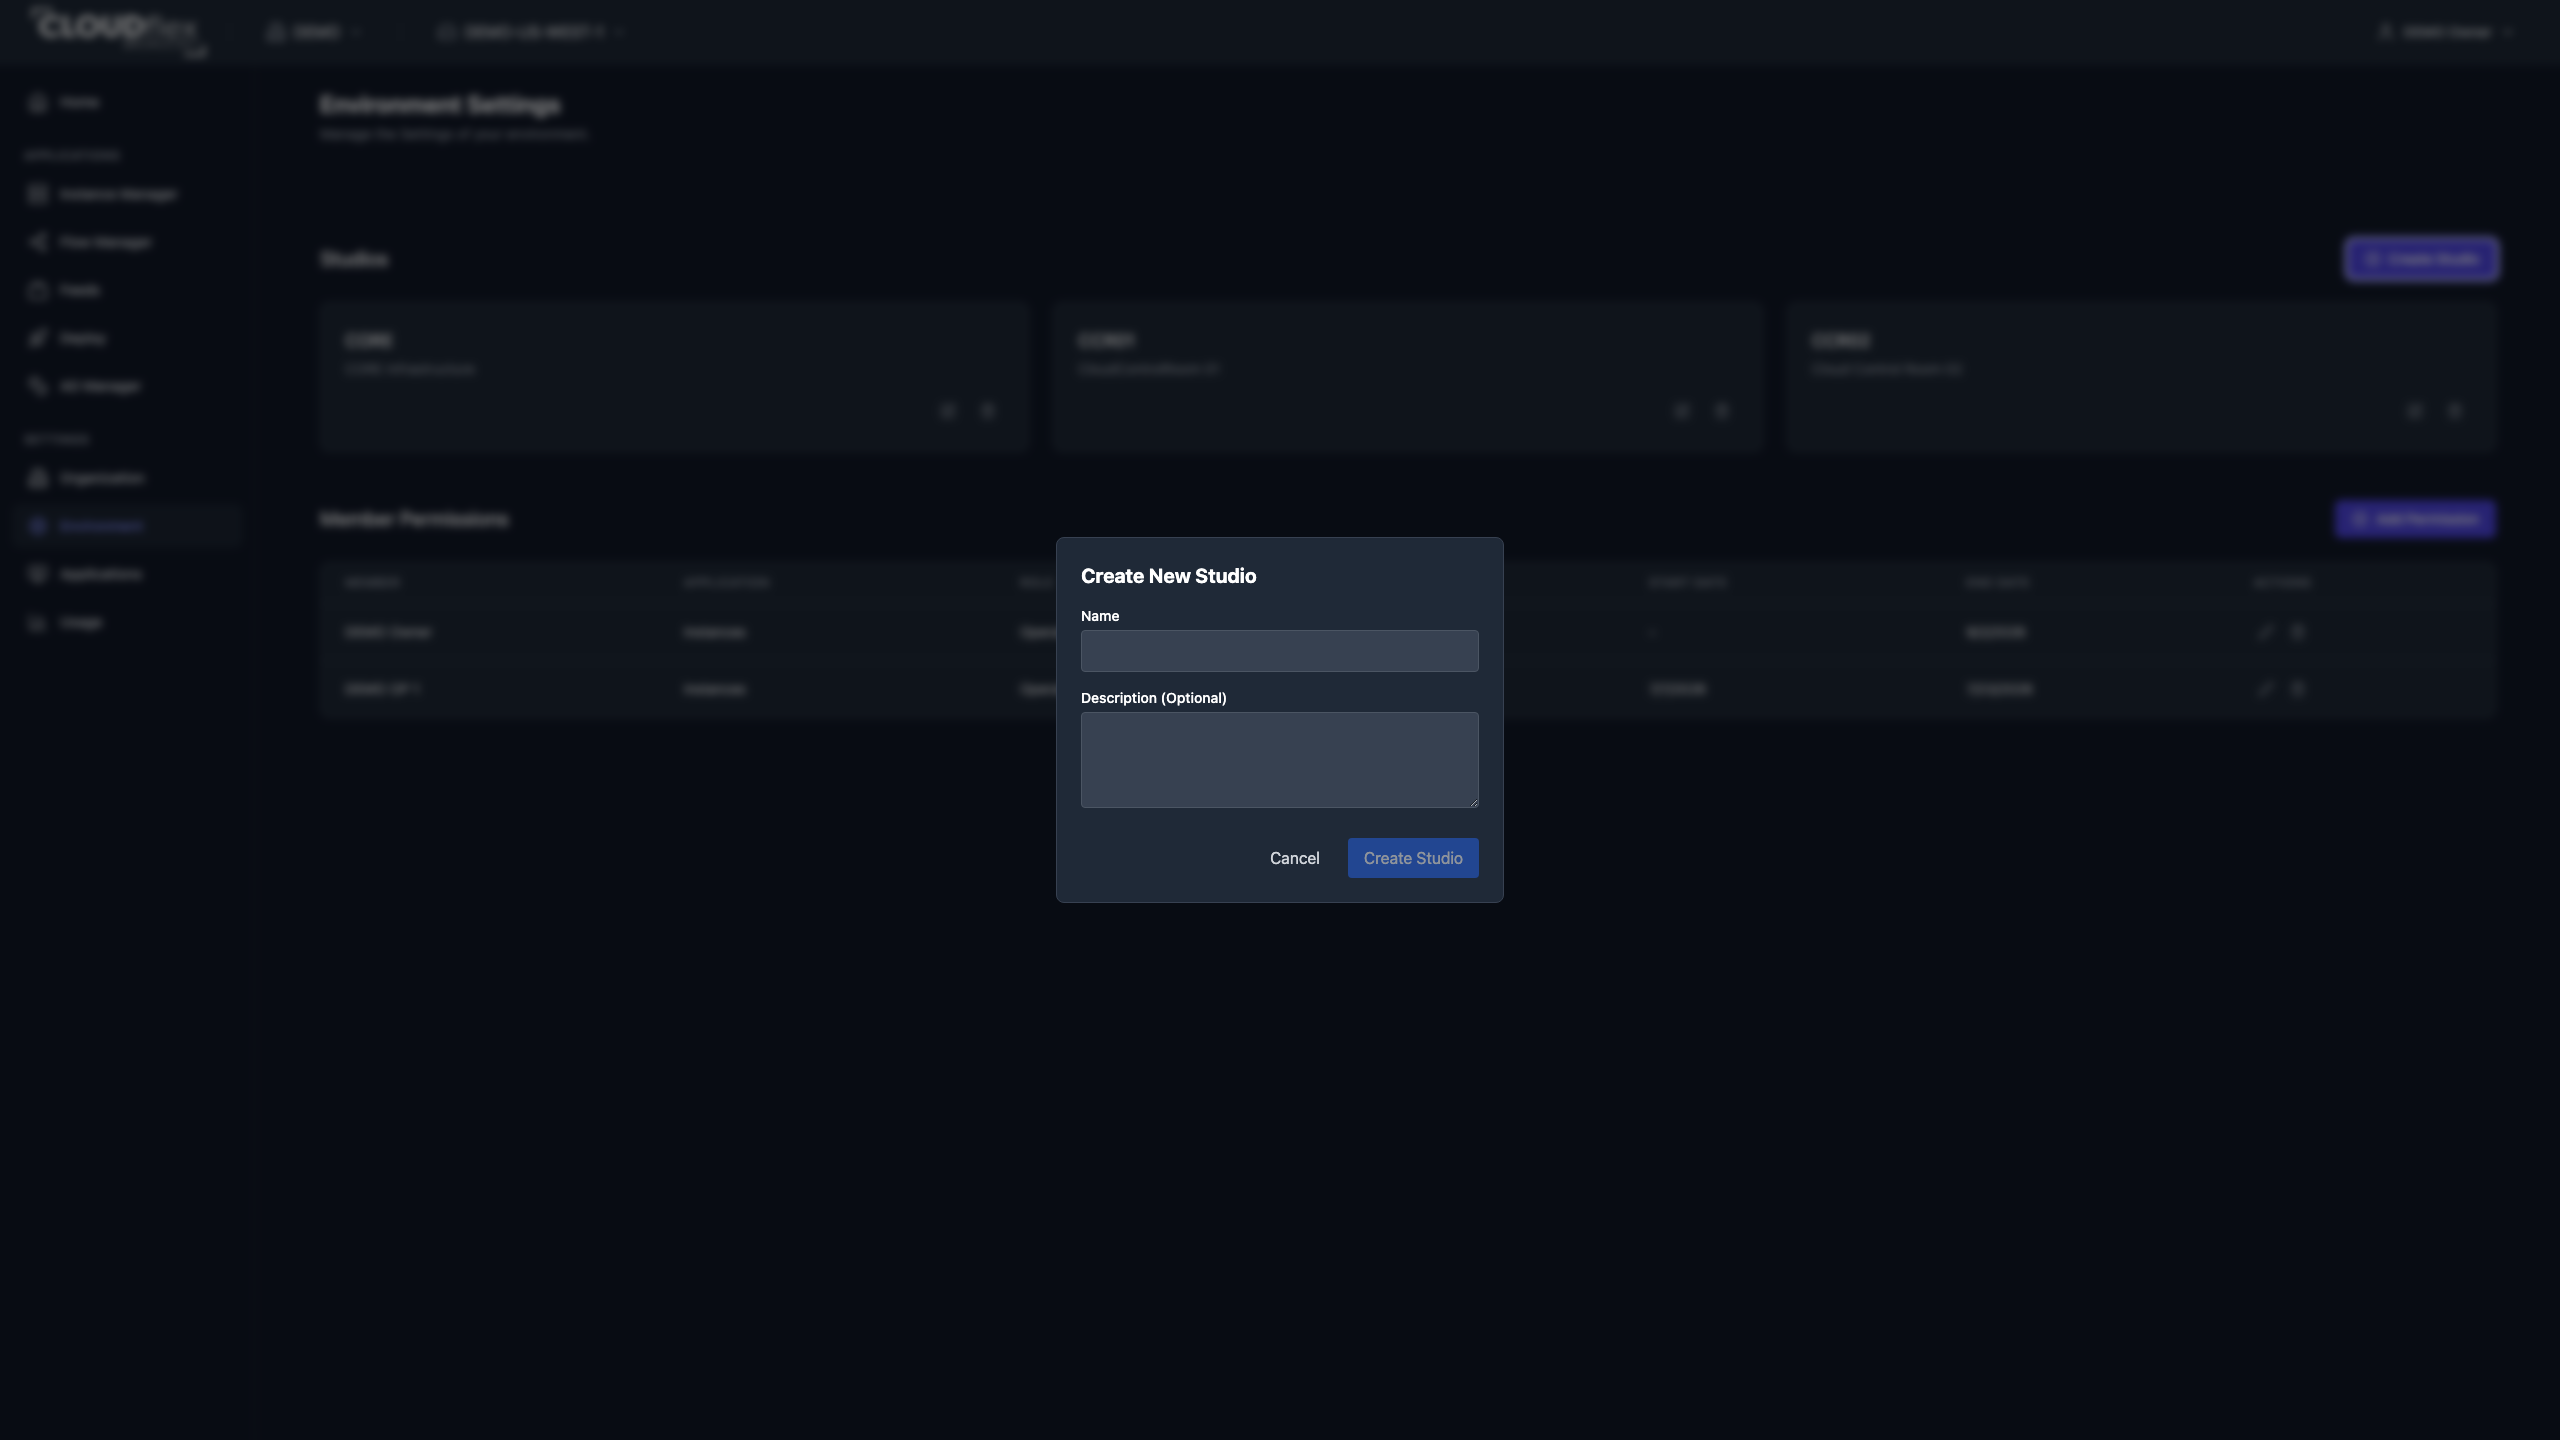Click the Description text area resize handle
Viewport: 2560px width, 1440px height.
point(1473,802)
